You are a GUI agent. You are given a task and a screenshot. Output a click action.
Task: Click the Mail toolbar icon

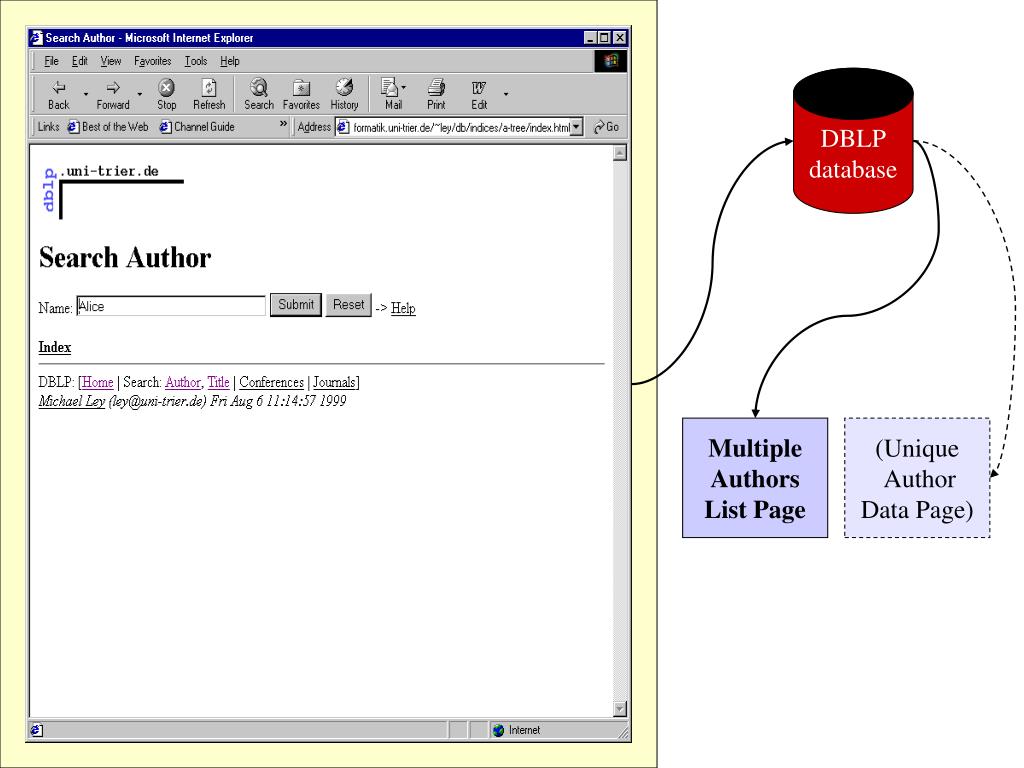point(392,94)
